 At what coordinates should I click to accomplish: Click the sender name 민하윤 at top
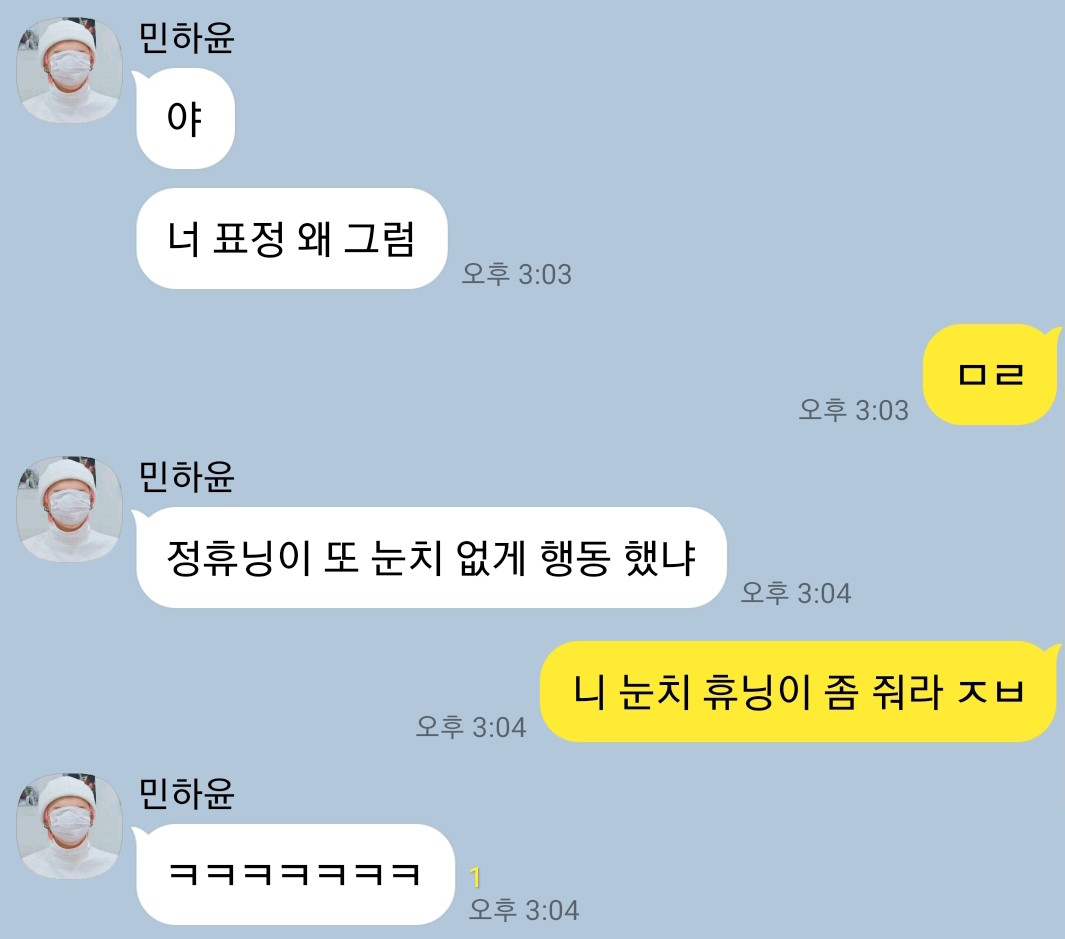click(x=186, y=38)
